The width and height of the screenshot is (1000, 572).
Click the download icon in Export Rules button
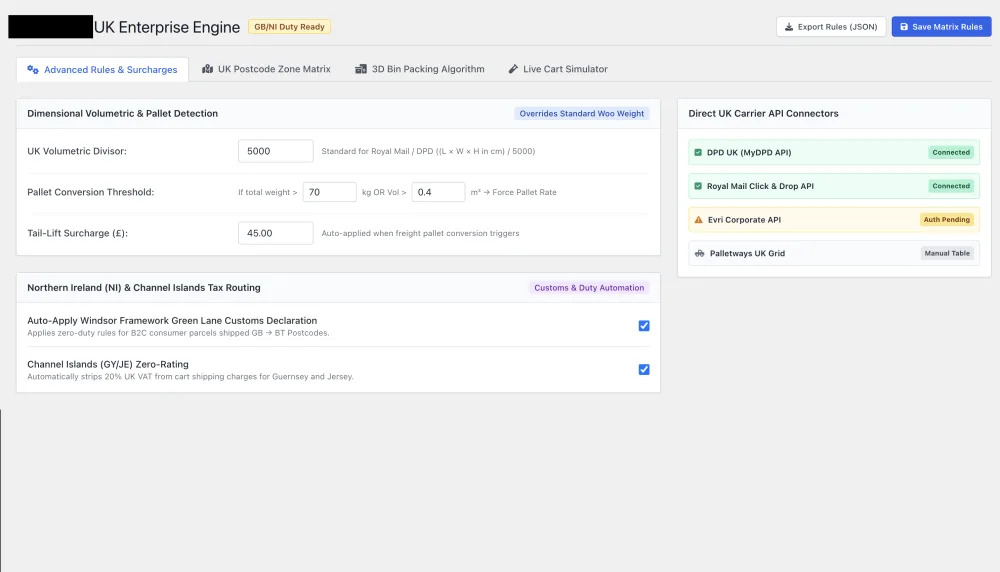pyautogui.click(x=789, y=27)
